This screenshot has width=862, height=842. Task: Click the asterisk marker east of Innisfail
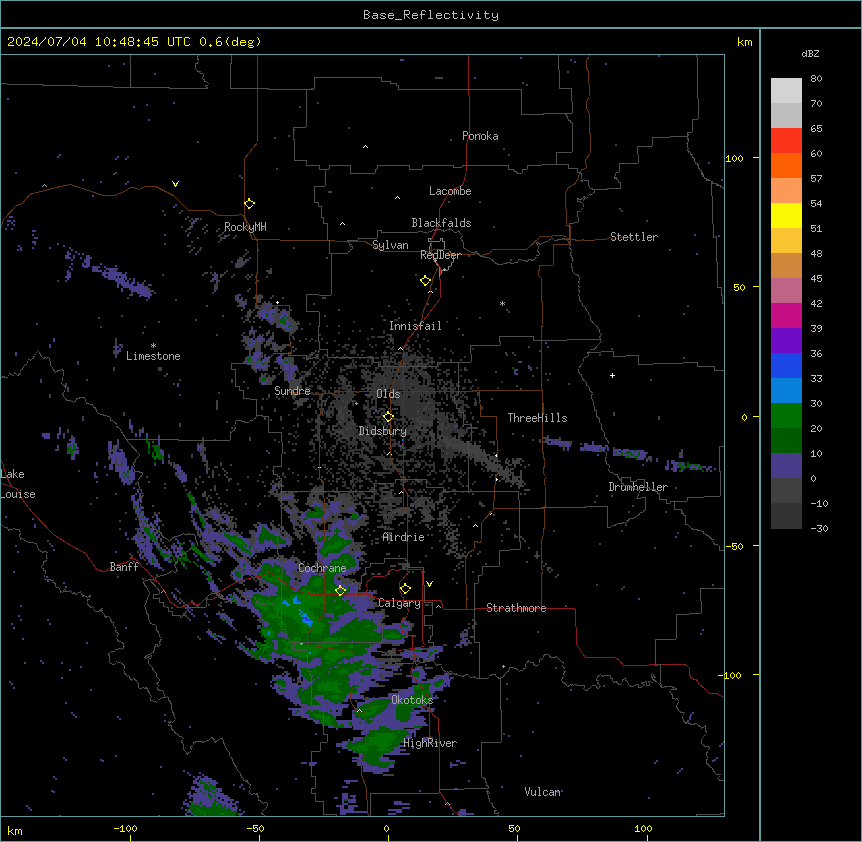point(502,303)
